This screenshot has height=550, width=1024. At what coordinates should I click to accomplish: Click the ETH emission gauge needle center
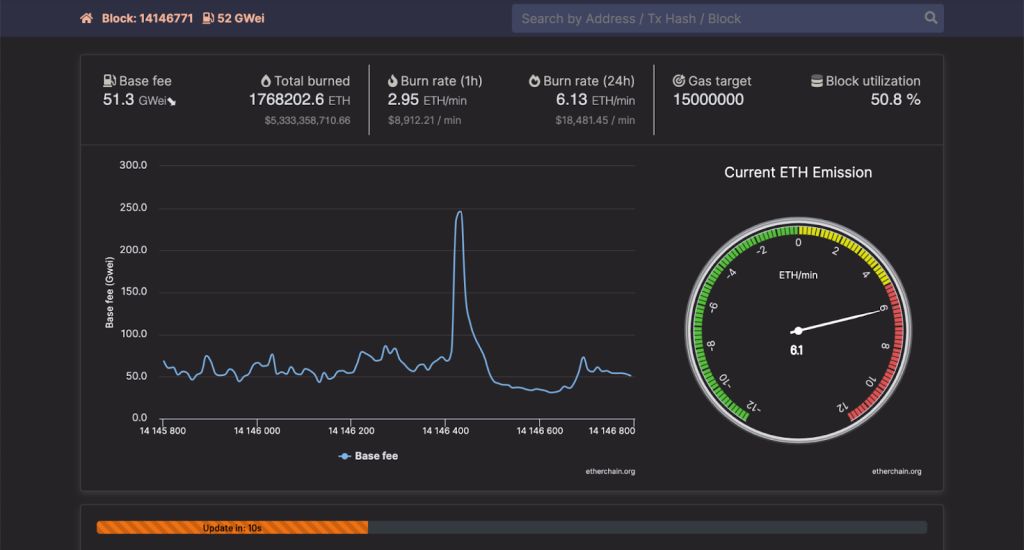point(797,331)
